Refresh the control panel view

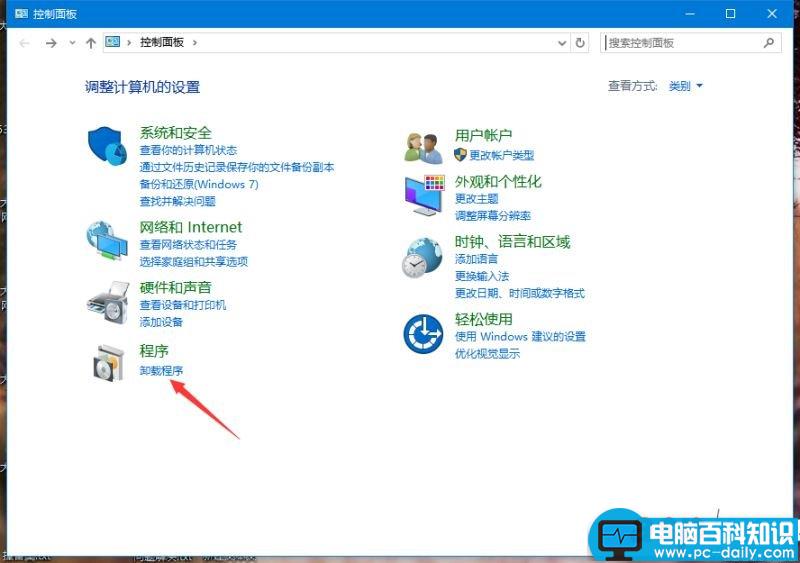(580, 43)
